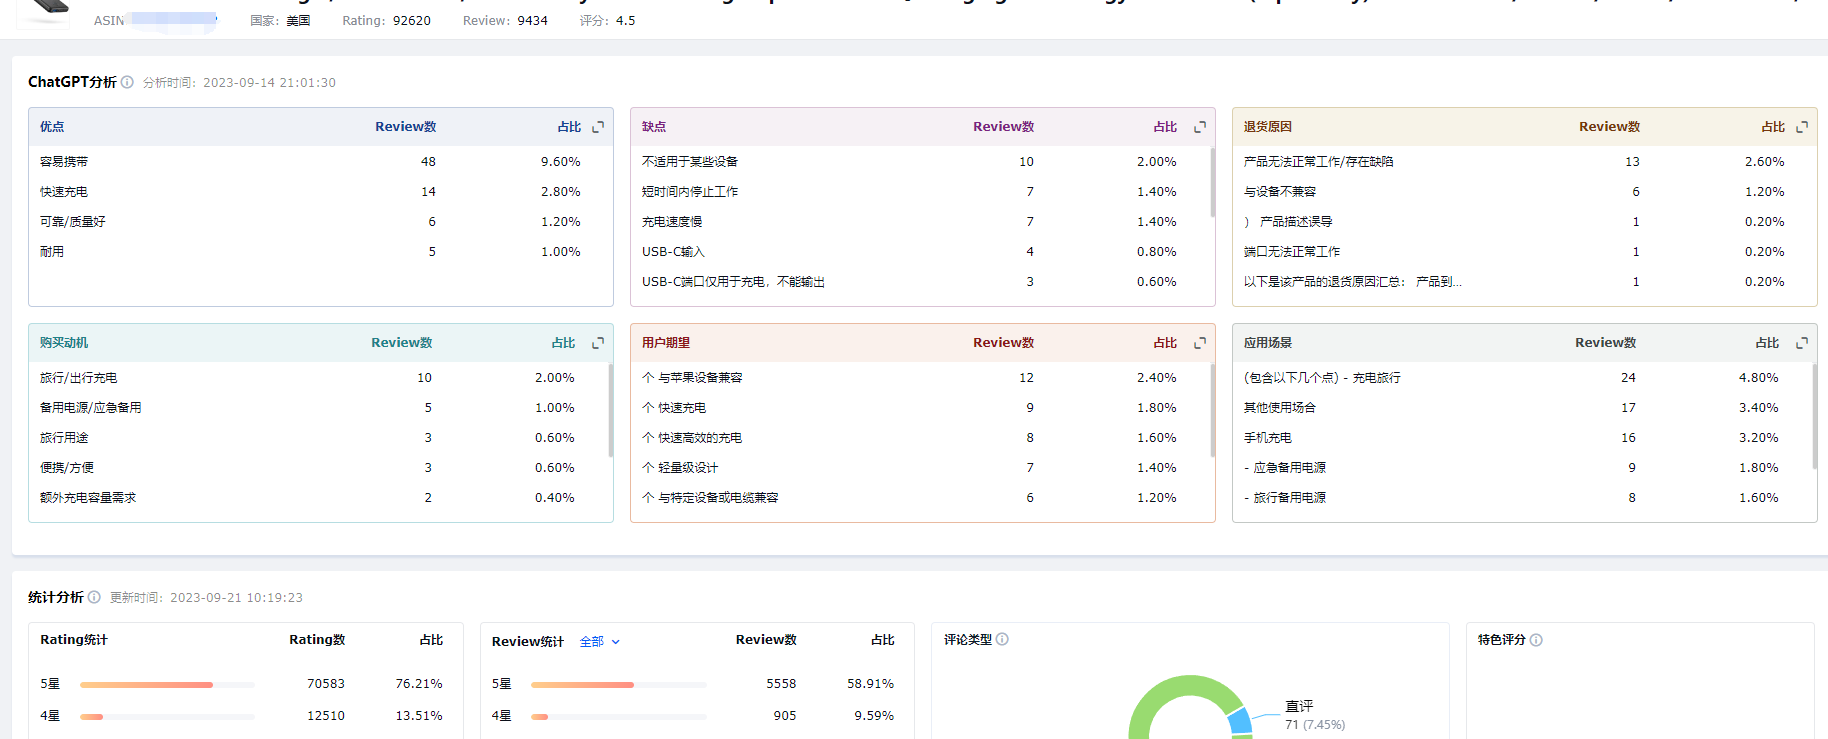Select the 便携/方便 row

tap(318, 468)
